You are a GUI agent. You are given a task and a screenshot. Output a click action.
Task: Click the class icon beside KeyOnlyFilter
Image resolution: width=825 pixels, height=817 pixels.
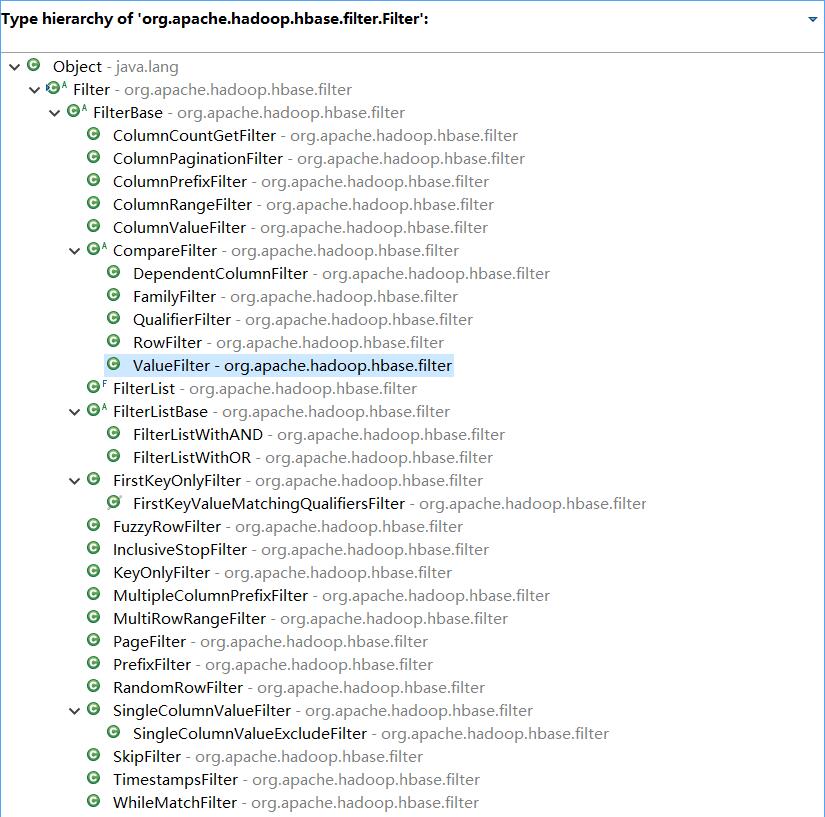pos(94,571)
